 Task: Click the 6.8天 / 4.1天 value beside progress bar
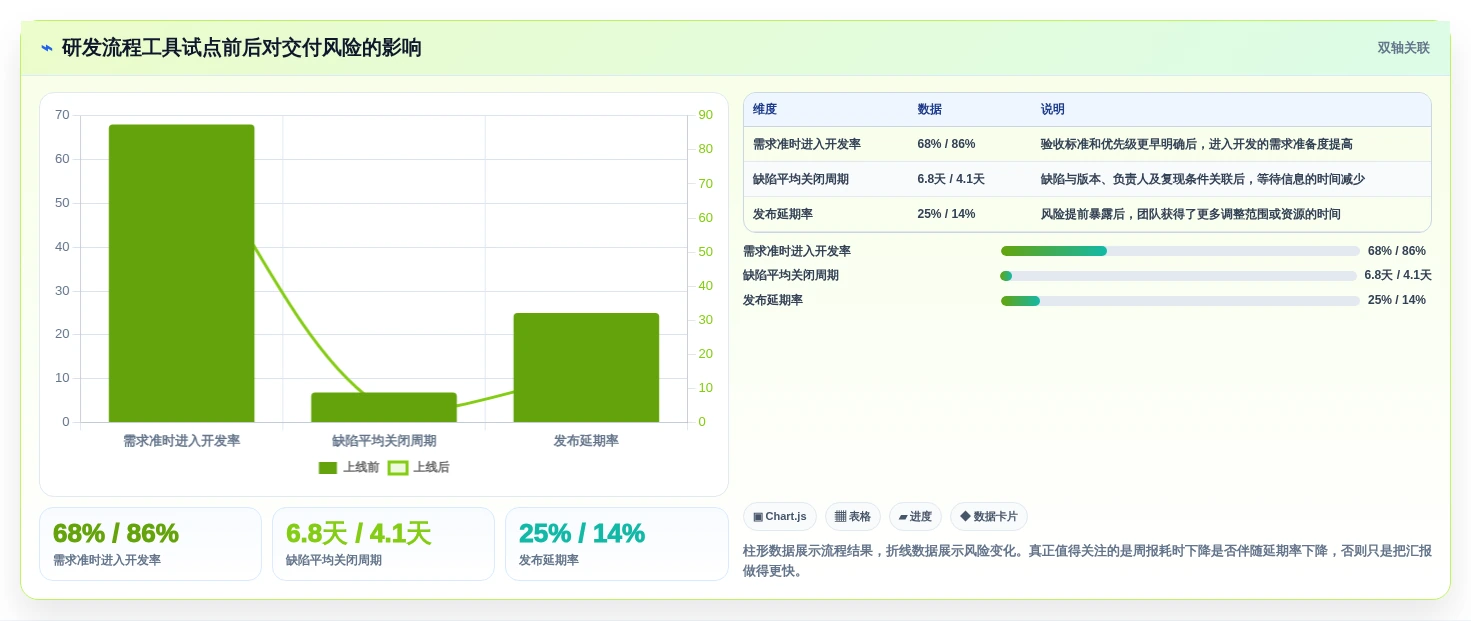pyautogui.click(x=1398, y=275)
